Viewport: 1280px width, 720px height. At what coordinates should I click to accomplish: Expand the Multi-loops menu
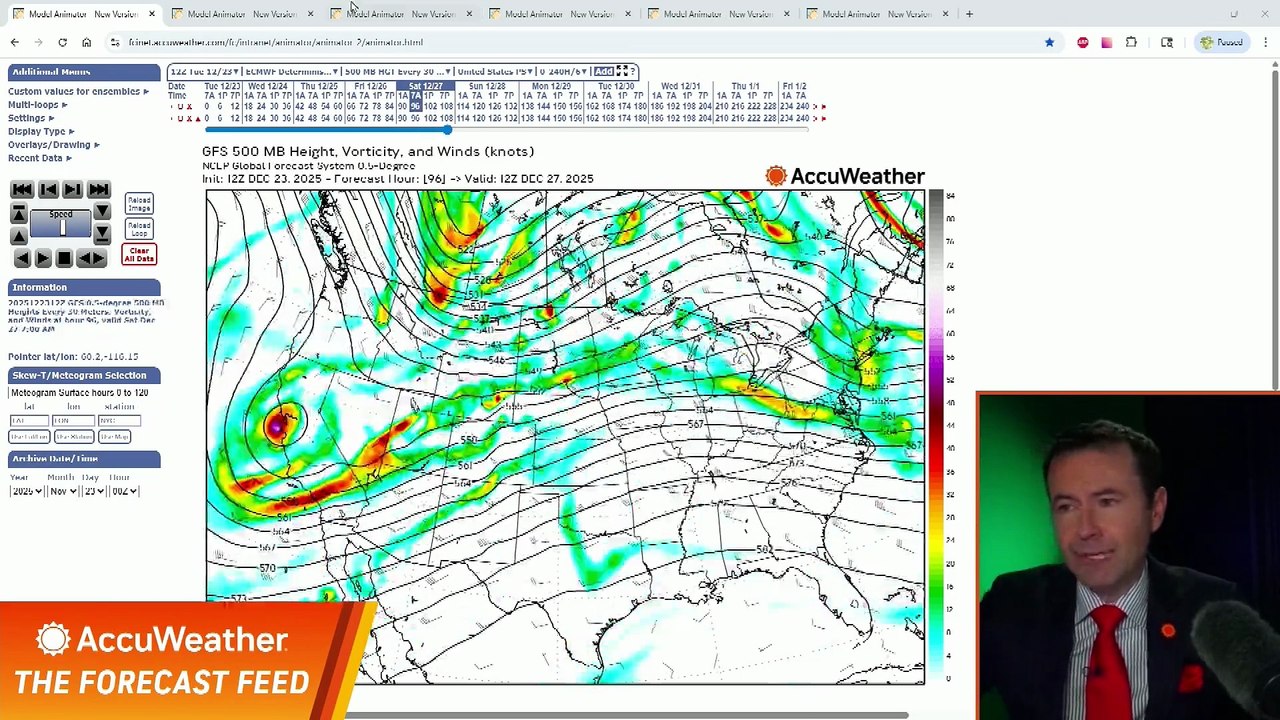[38, 104]
